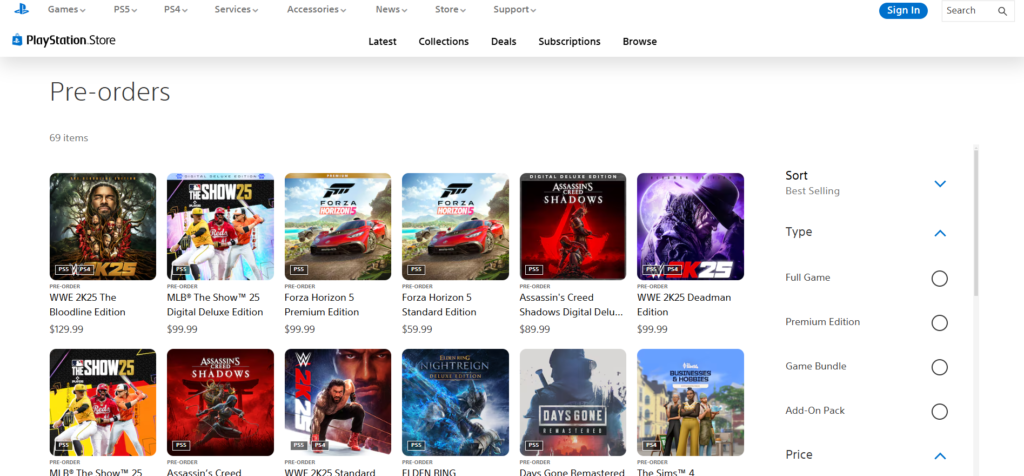Screen dimensions: 1024x476
Task: Select the Premium Edition filter
Action: click(939, 323)
